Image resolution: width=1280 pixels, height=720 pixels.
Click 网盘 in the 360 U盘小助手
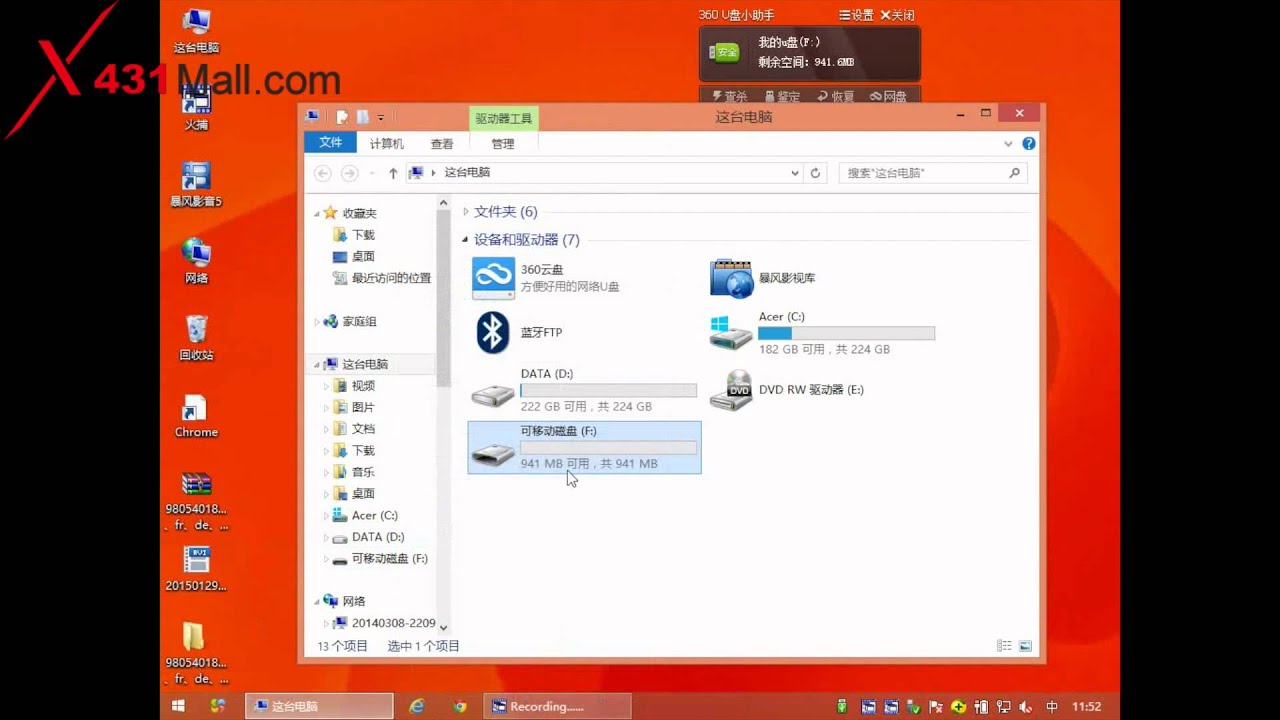[x=888, y=97]
